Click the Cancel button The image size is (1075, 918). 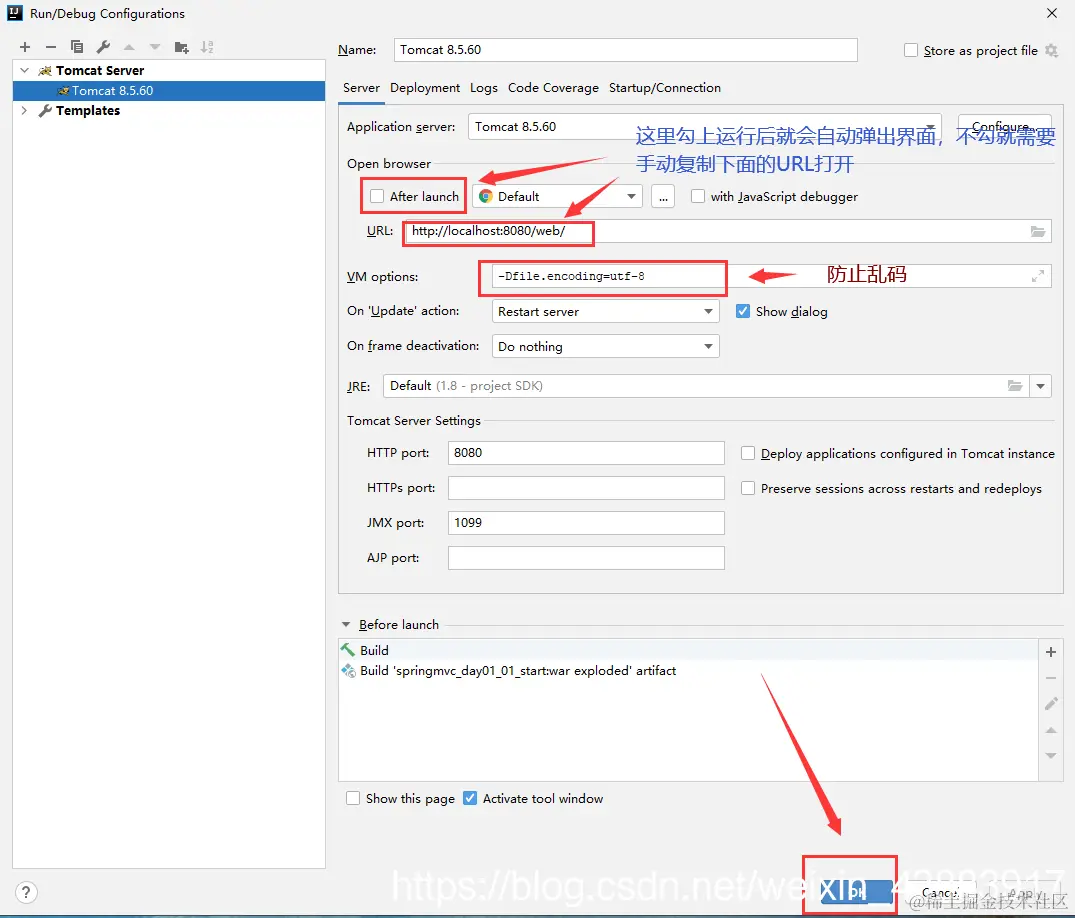(940, 892)
